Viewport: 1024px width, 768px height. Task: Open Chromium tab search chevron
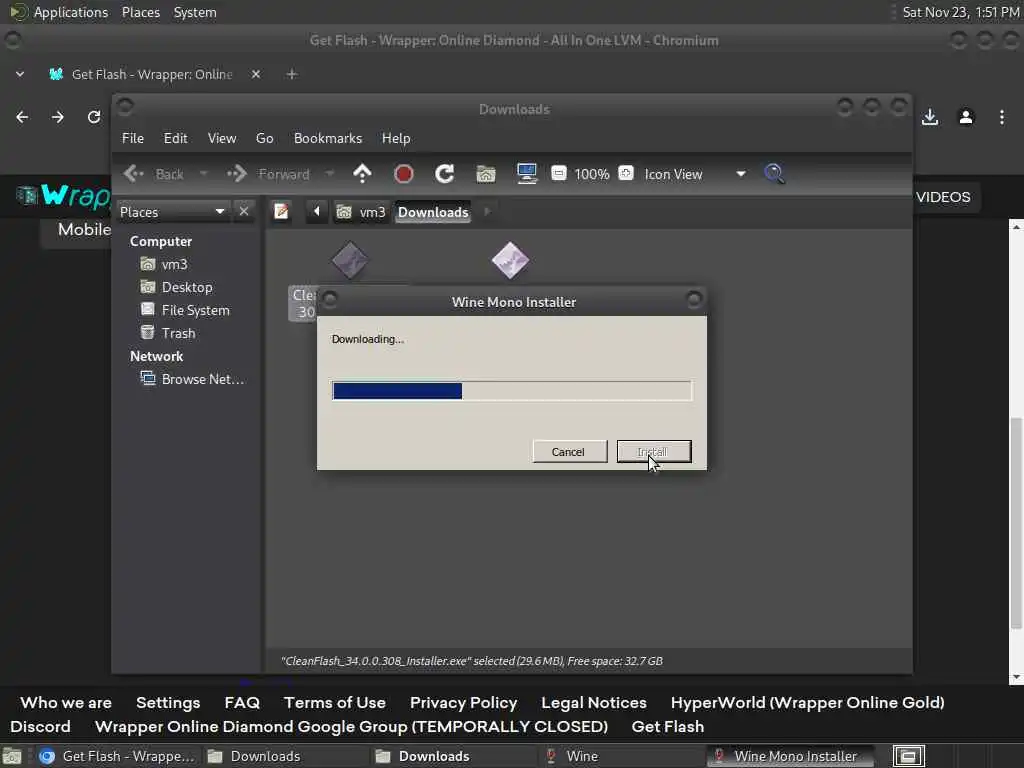click(20, 74)
